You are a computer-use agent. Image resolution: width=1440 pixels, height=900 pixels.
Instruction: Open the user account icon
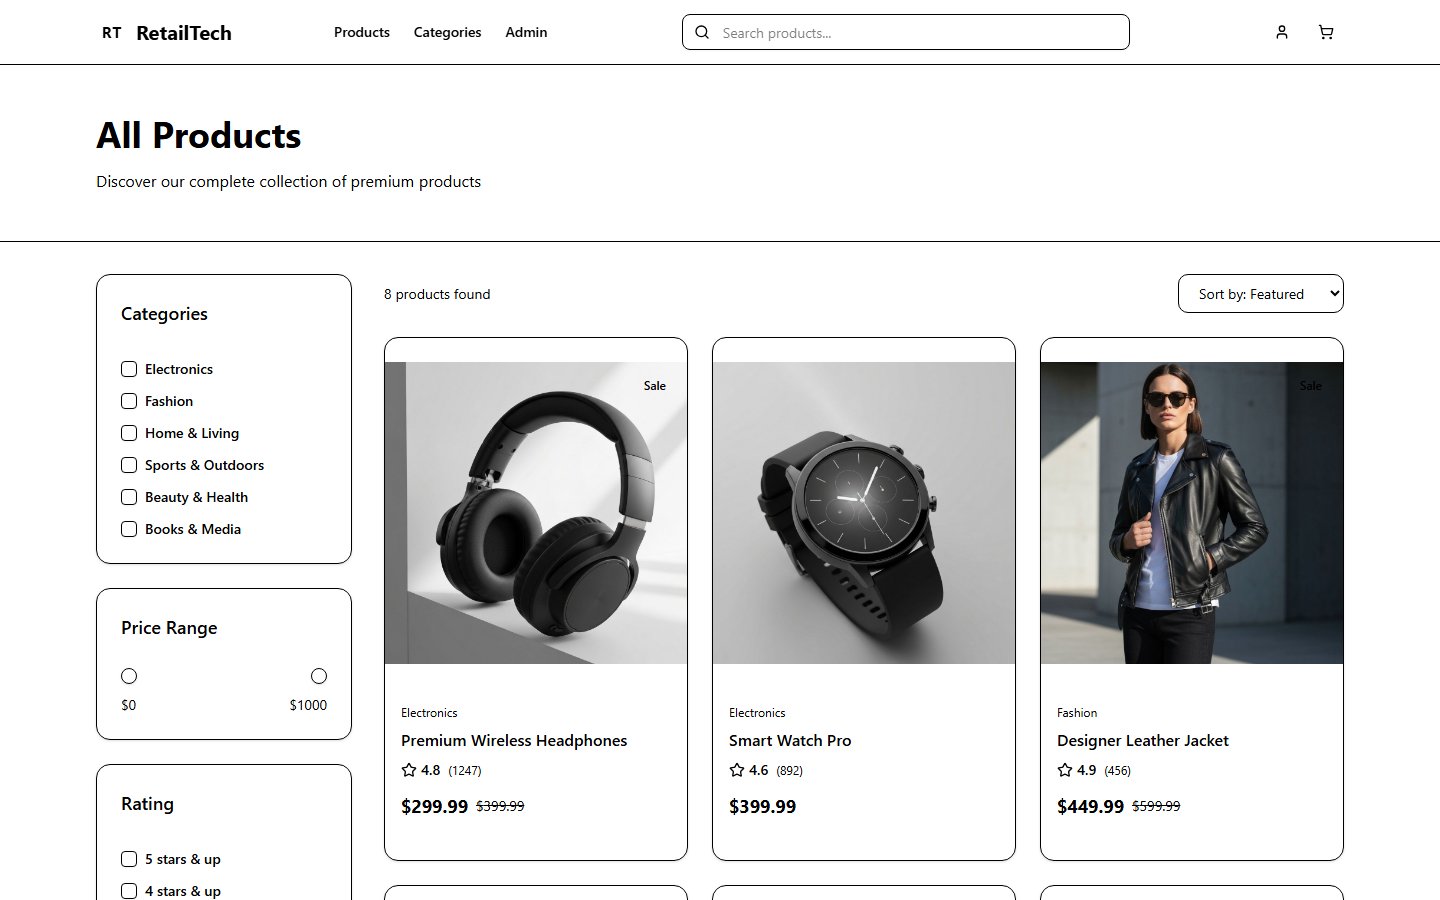tap(1282, 32)
